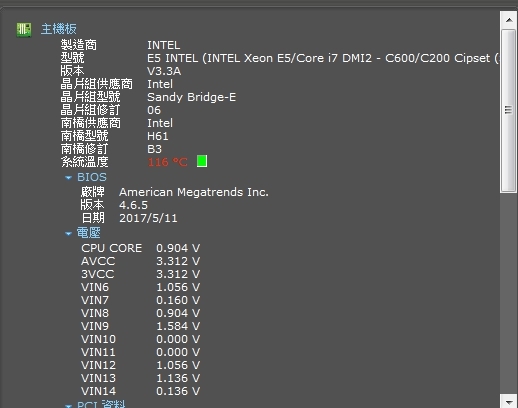This screenshot has width=518, height=408.
Task: Click the scrollbar up arrow
Action: point(509,20)
